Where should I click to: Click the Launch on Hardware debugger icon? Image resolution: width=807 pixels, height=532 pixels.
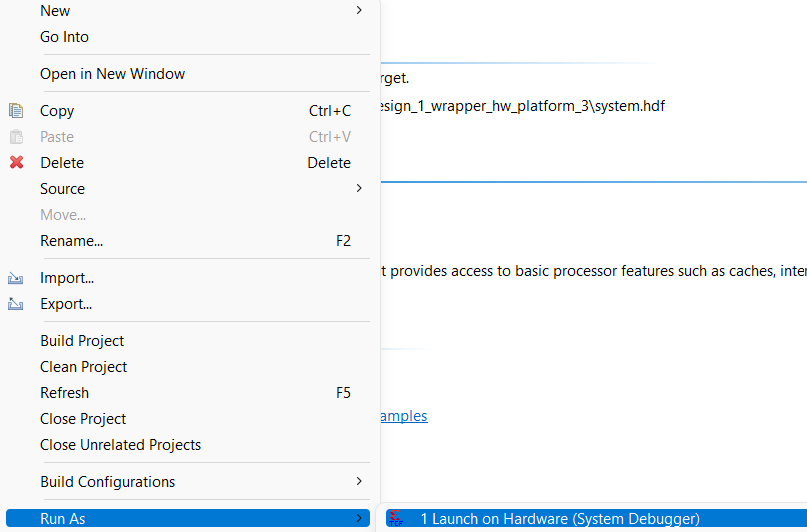tap(397, 519)
